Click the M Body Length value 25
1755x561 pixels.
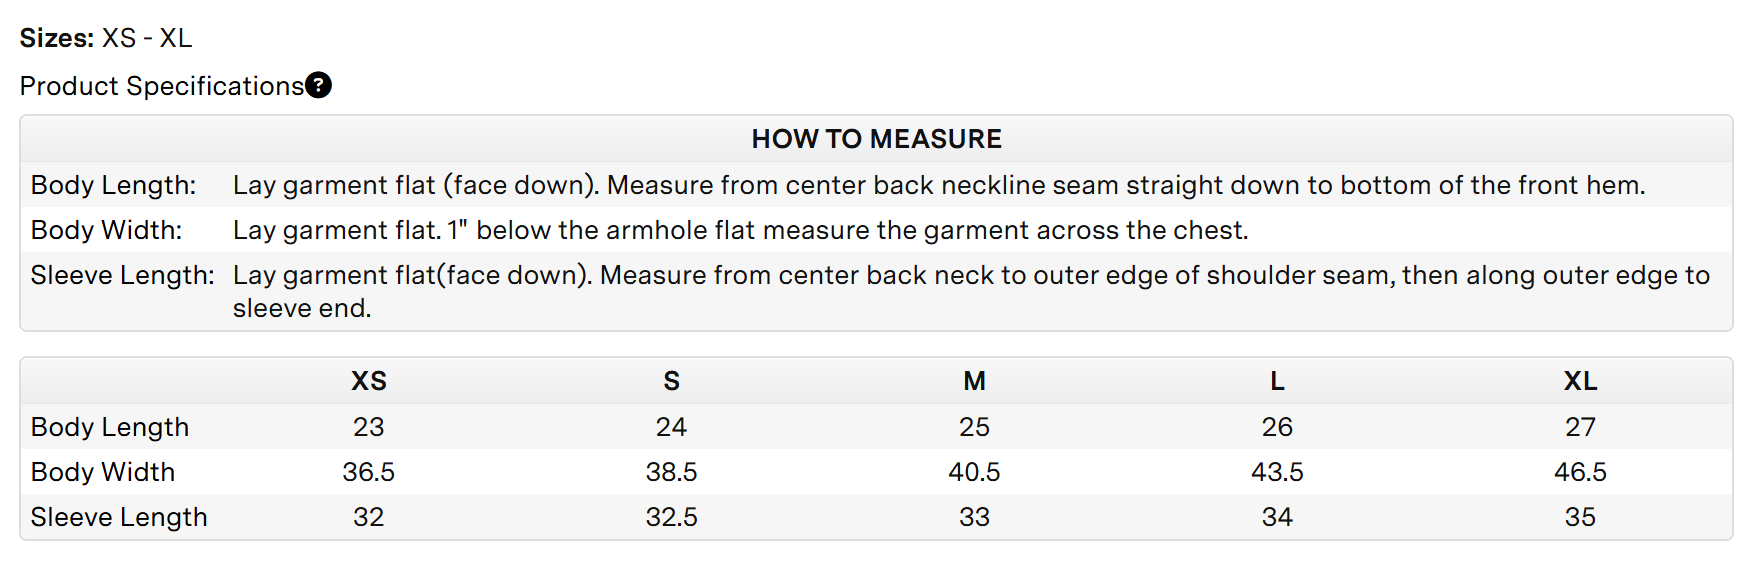974,427
